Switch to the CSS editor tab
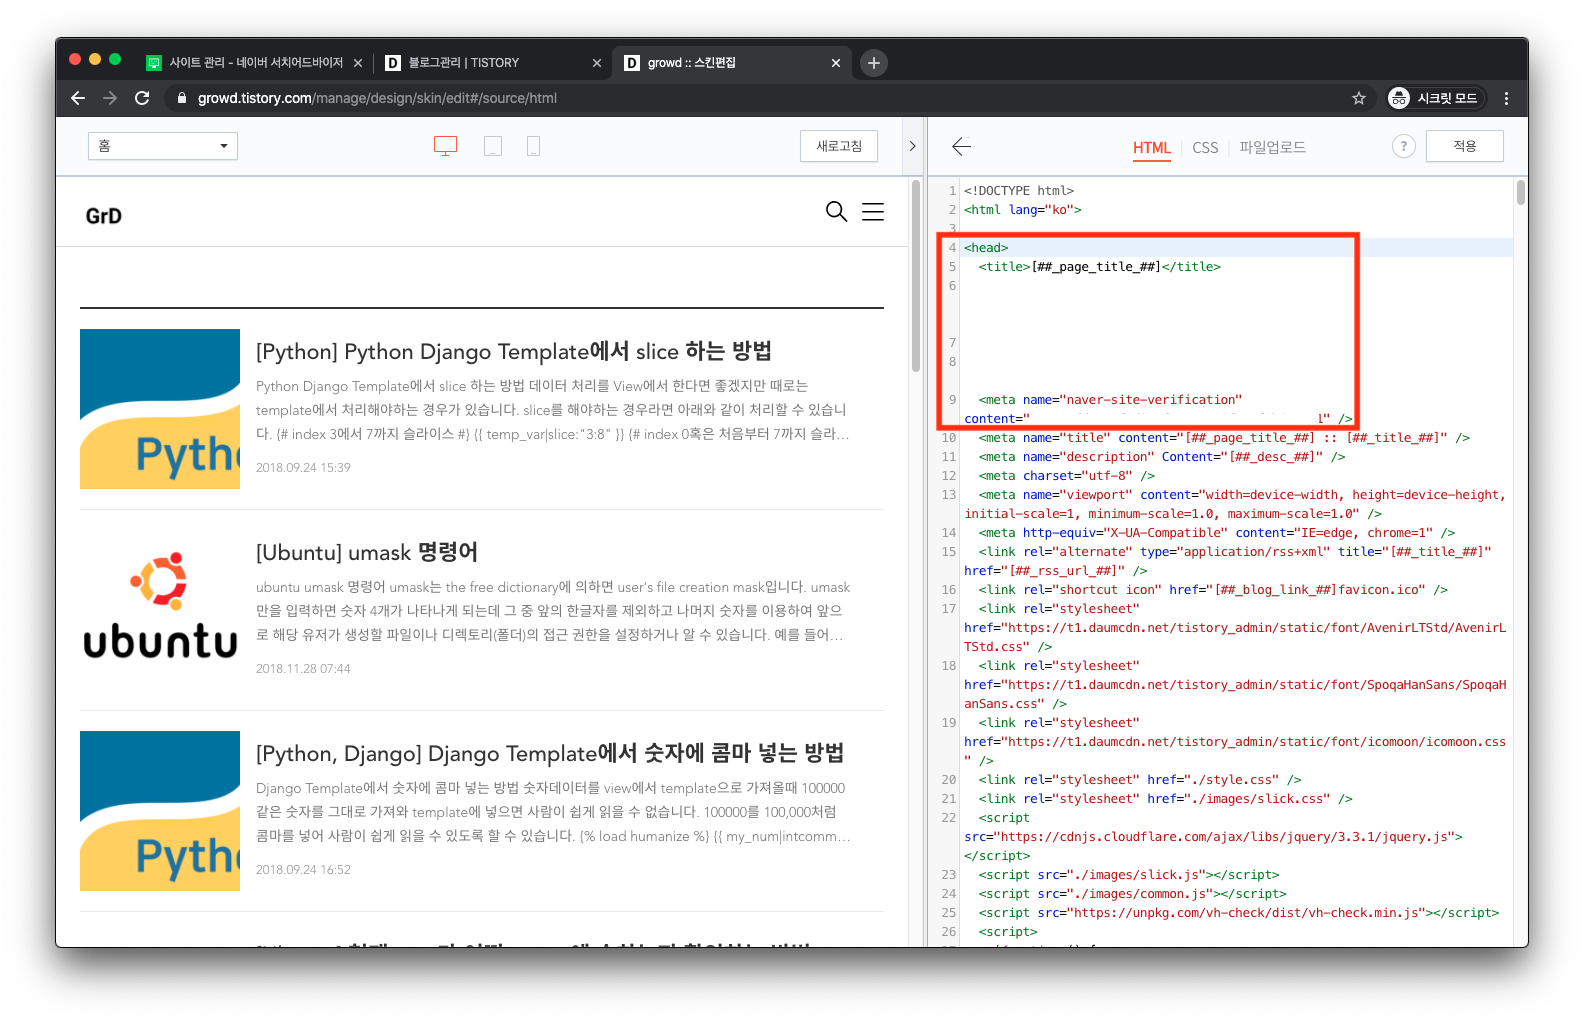Screen dimensions: 1584x1021 tap(1205, 148)
